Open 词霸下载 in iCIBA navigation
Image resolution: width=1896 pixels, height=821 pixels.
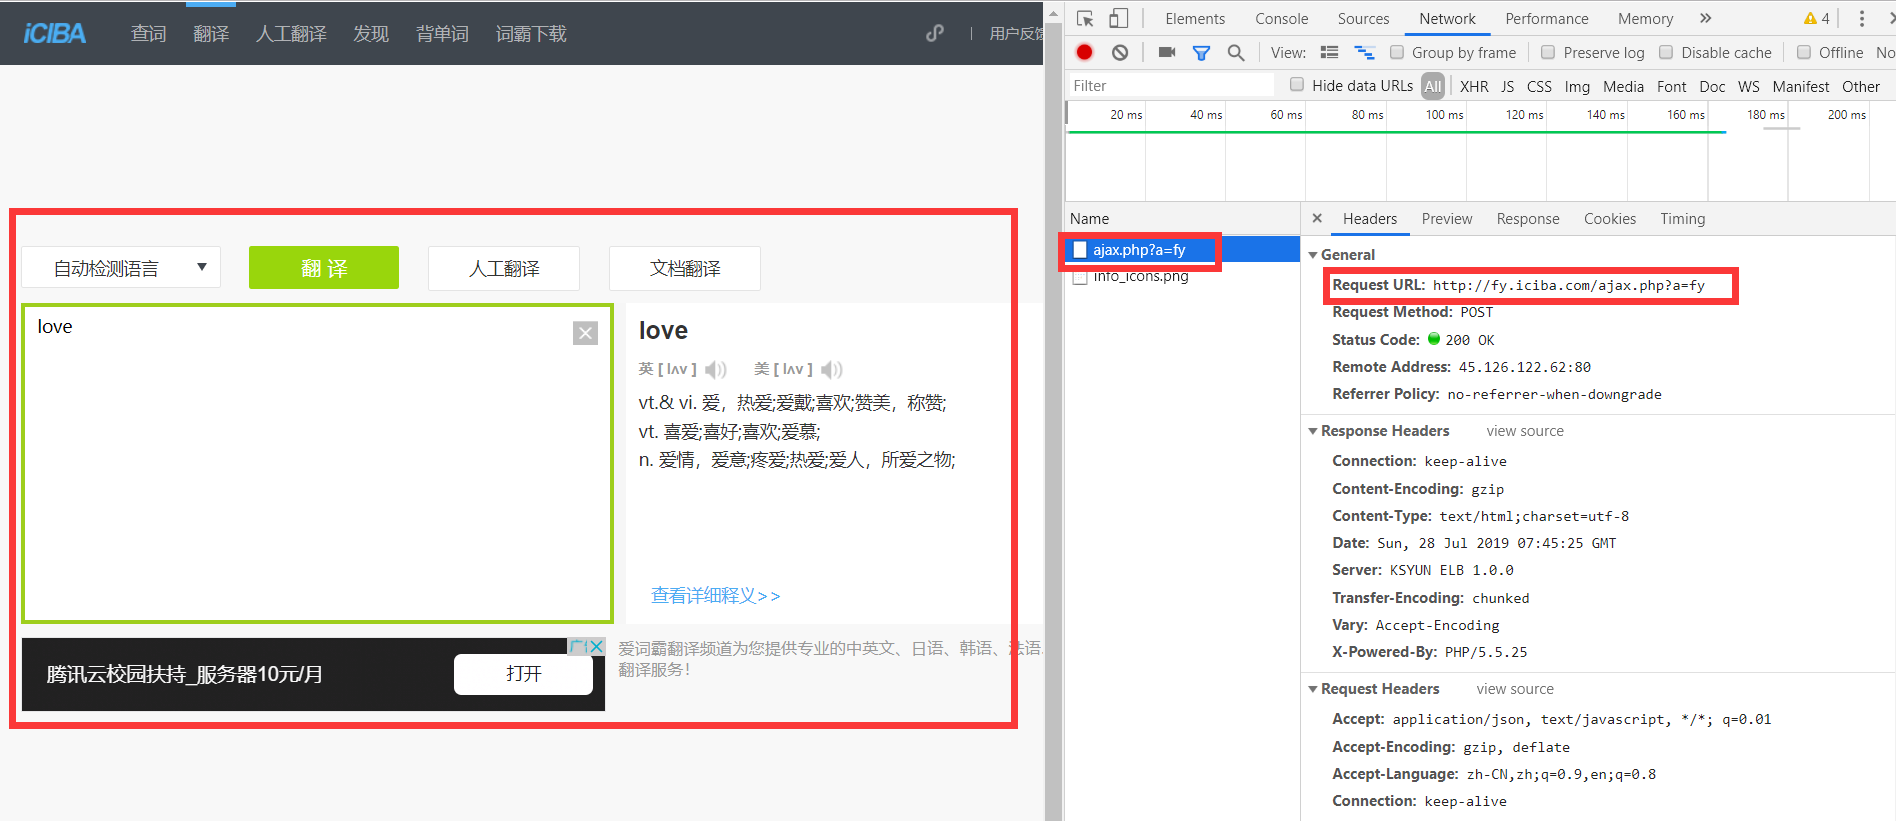pos(531,34)
